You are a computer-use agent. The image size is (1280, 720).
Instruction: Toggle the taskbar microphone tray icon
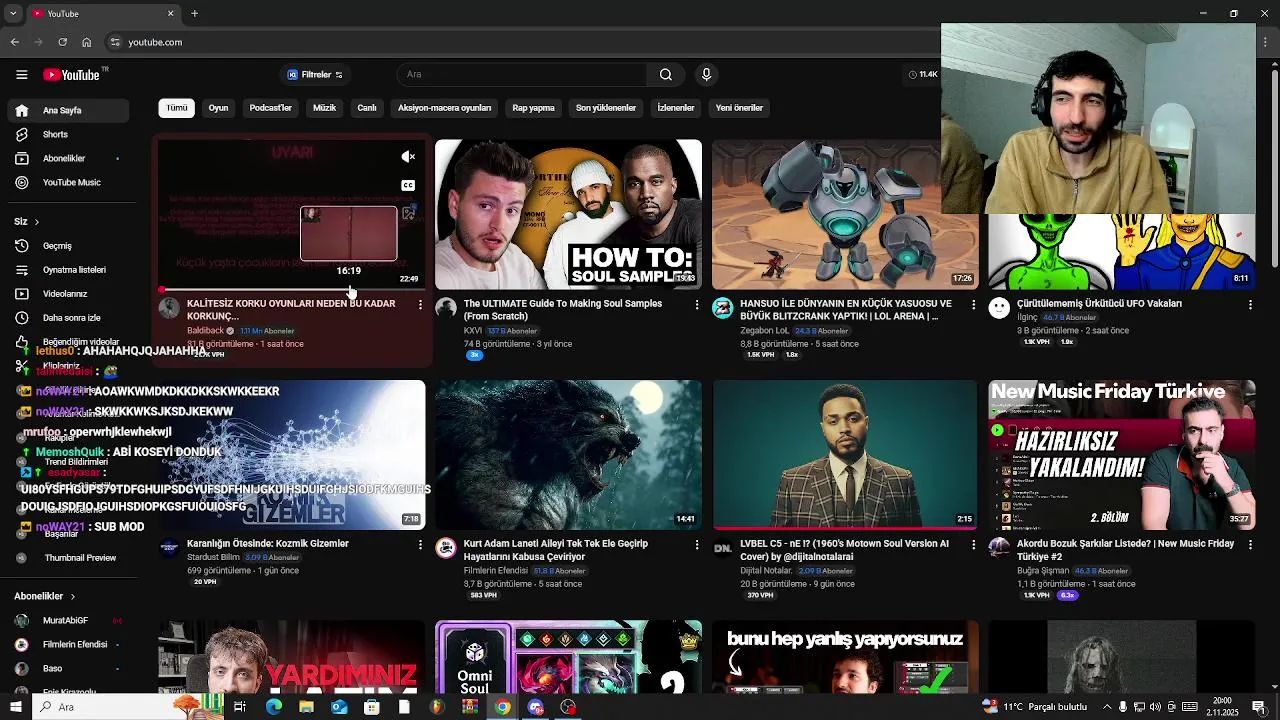click(x=1122, y=707)
